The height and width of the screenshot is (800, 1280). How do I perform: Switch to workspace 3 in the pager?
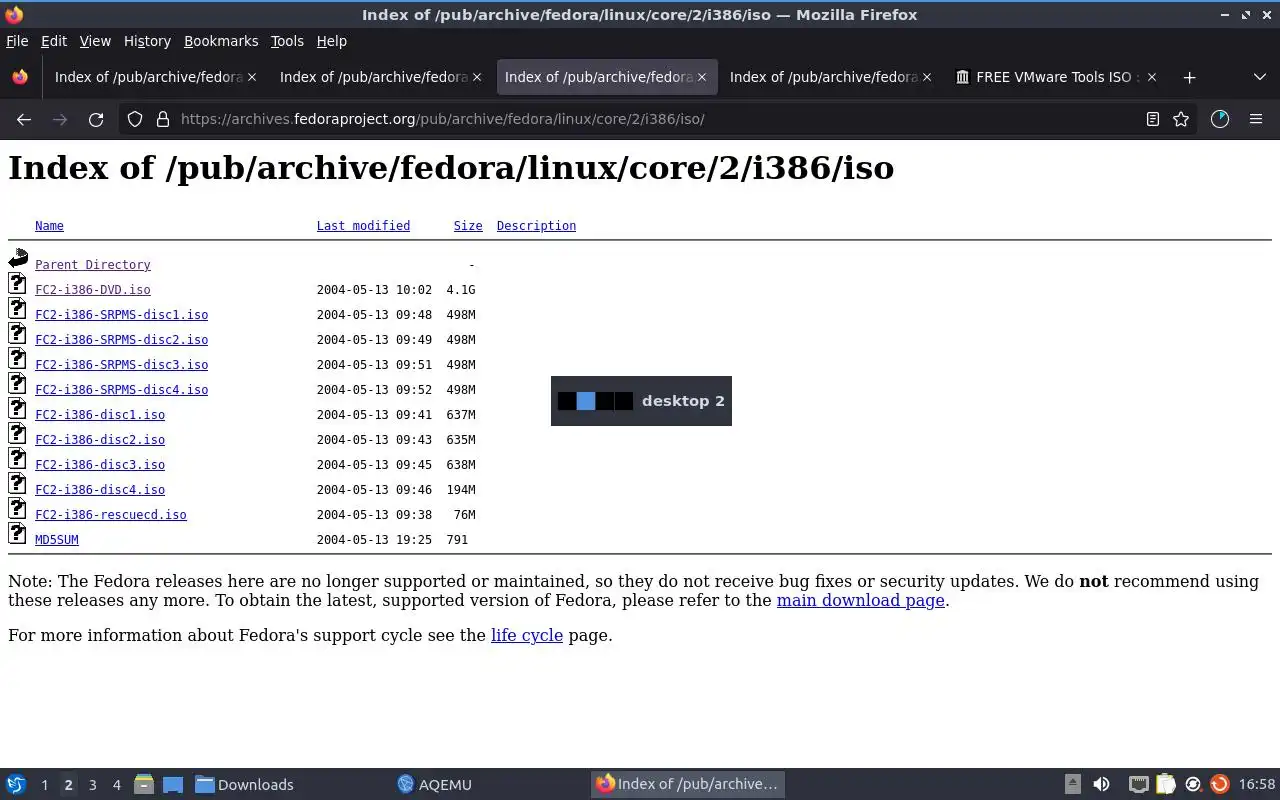[x=92, y=785]
